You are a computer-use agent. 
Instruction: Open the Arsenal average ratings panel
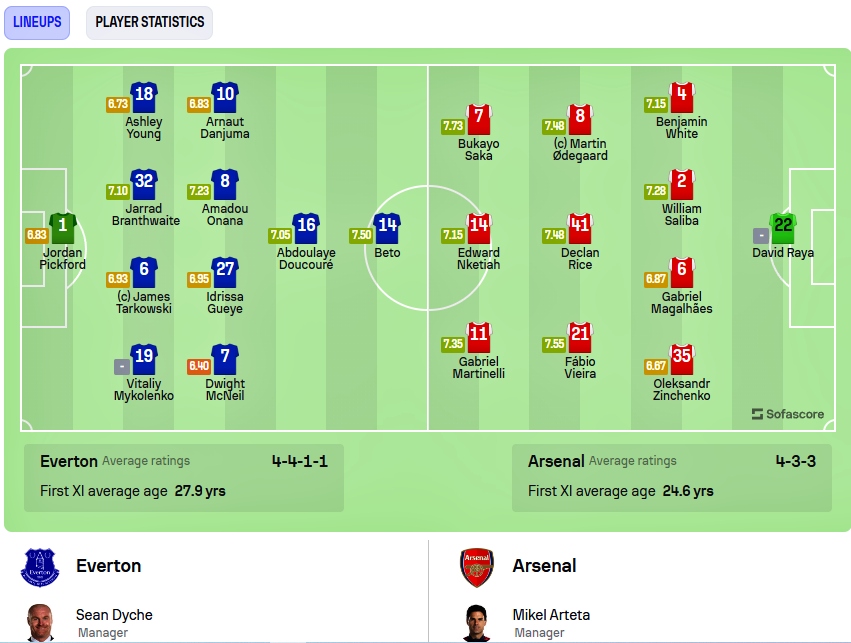point(672,478)
